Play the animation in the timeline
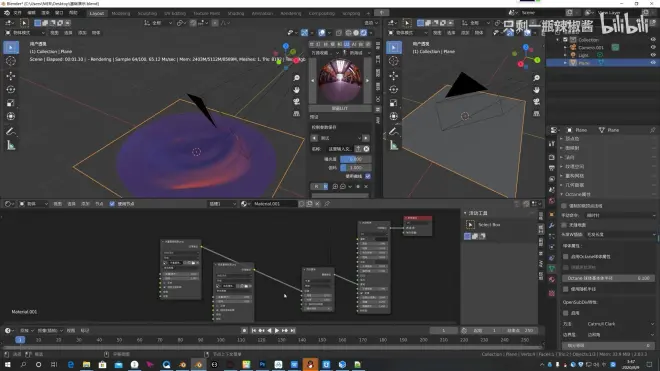The width and height of the screenshot is (660, 371). [x=277, y=331]
